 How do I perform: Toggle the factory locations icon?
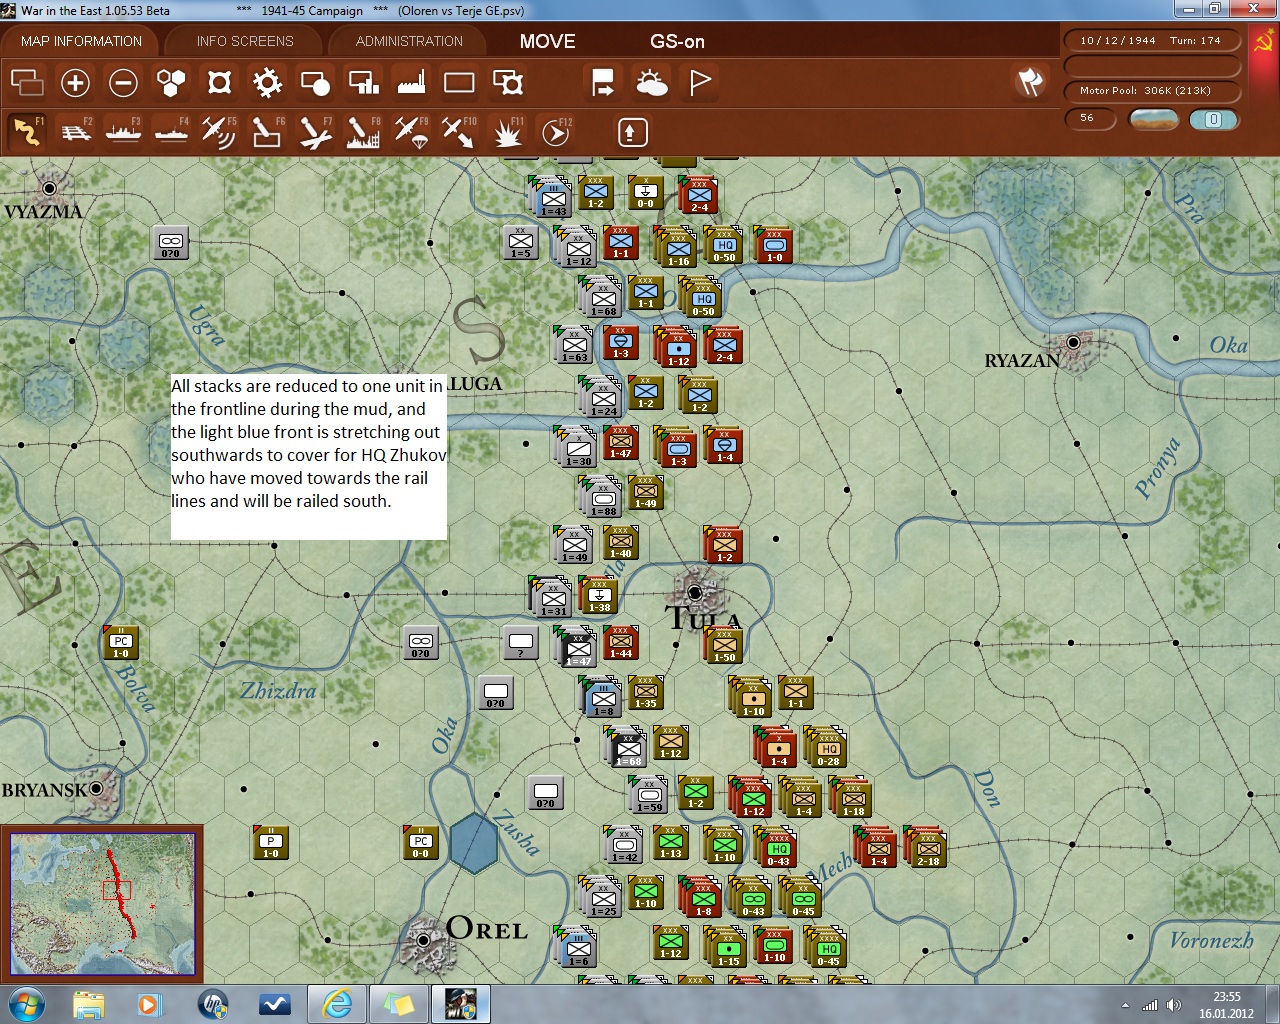411,82
